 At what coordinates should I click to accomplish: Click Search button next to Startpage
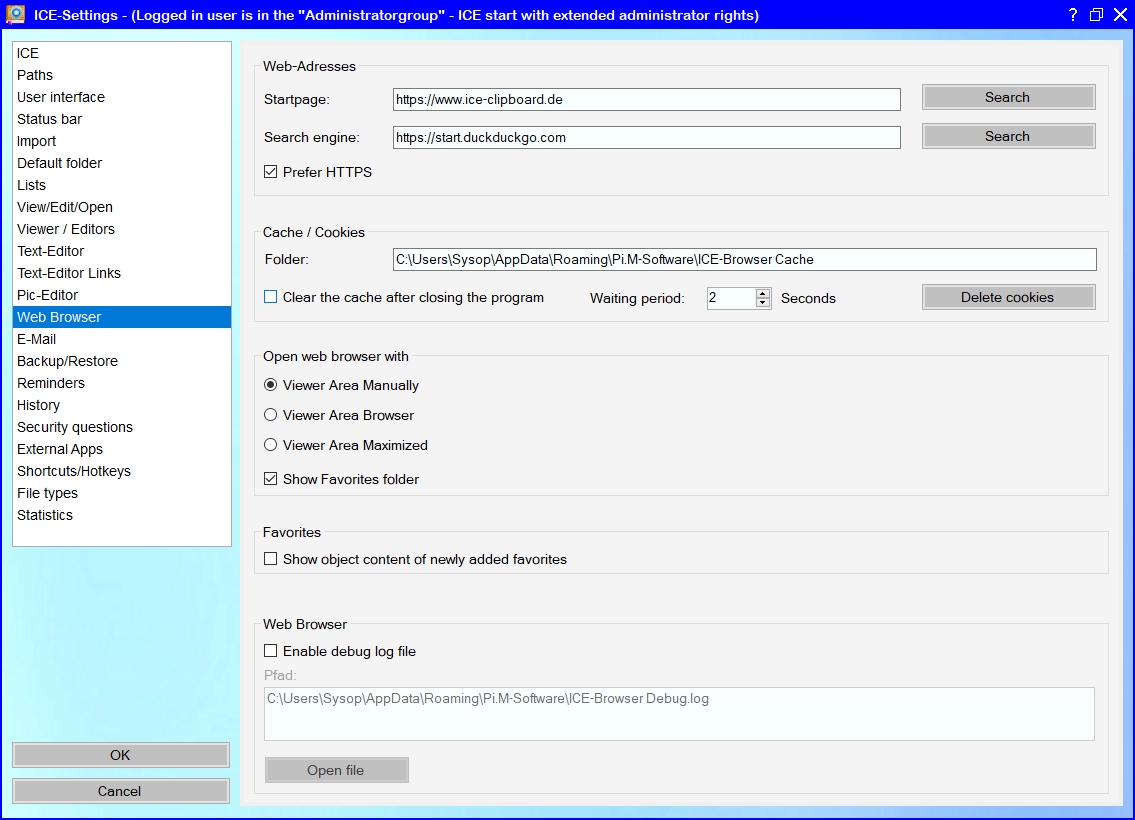[x=1008, y=97]
